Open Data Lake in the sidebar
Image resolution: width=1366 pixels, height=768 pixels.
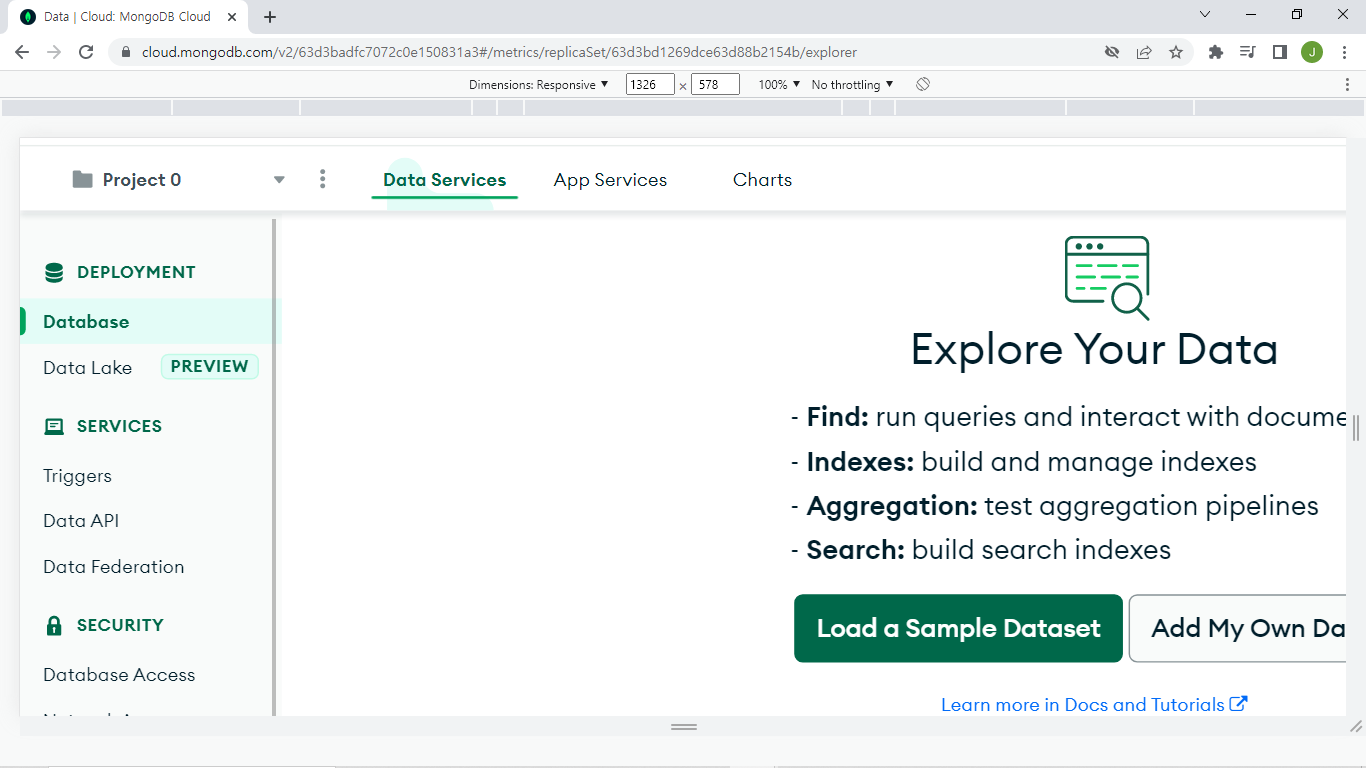click(87, 368)
